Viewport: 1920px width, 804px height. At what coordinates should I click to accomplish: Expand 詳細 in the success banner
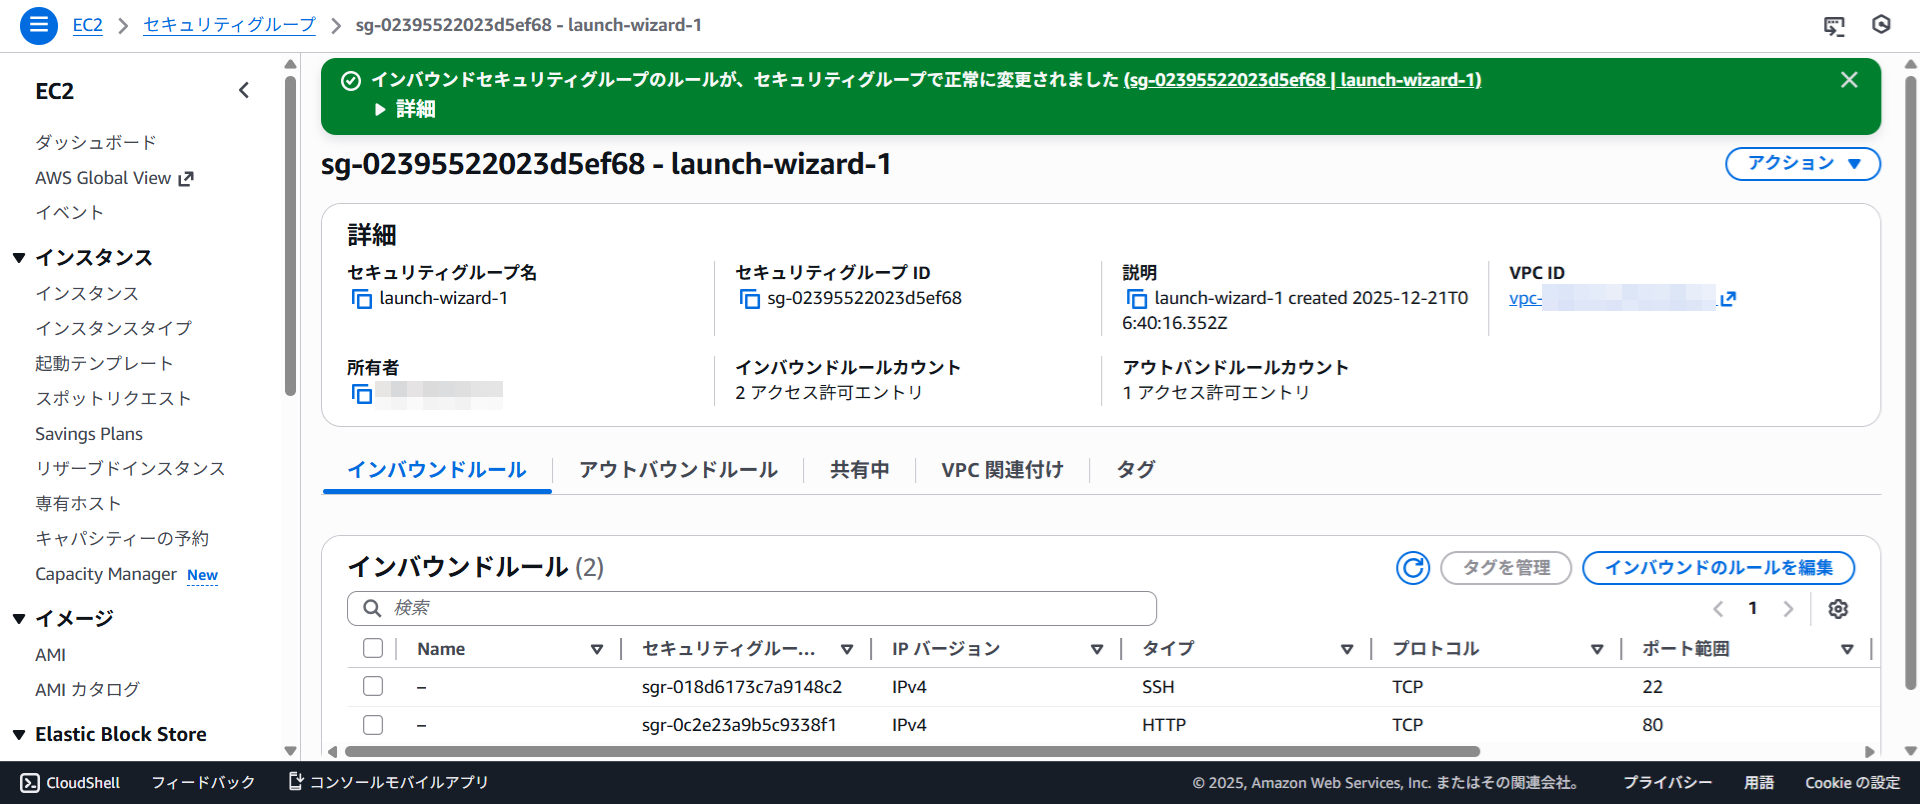[405, 109]
